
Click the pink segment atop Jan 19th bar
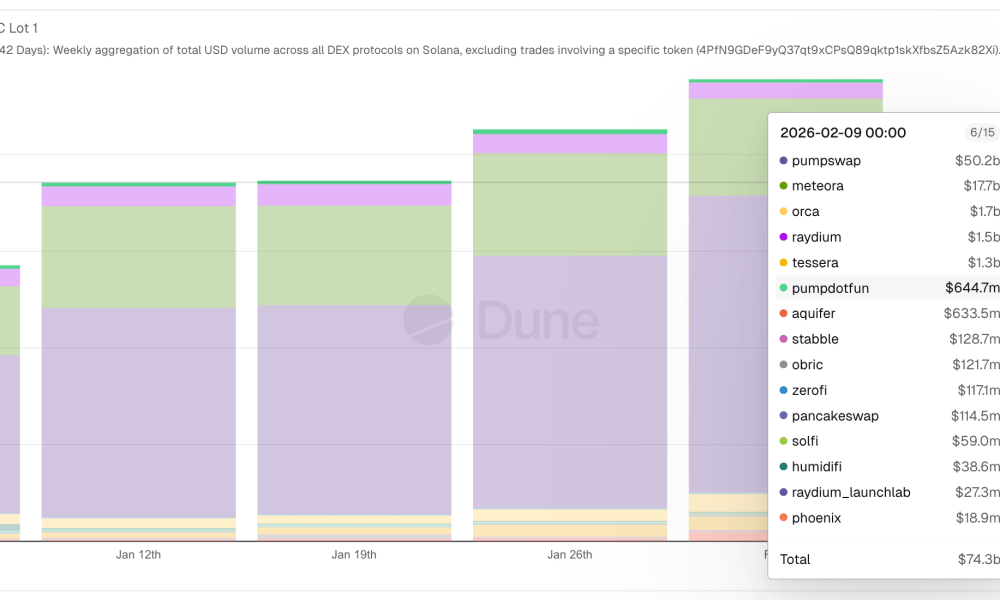click(x=354, y=195)
